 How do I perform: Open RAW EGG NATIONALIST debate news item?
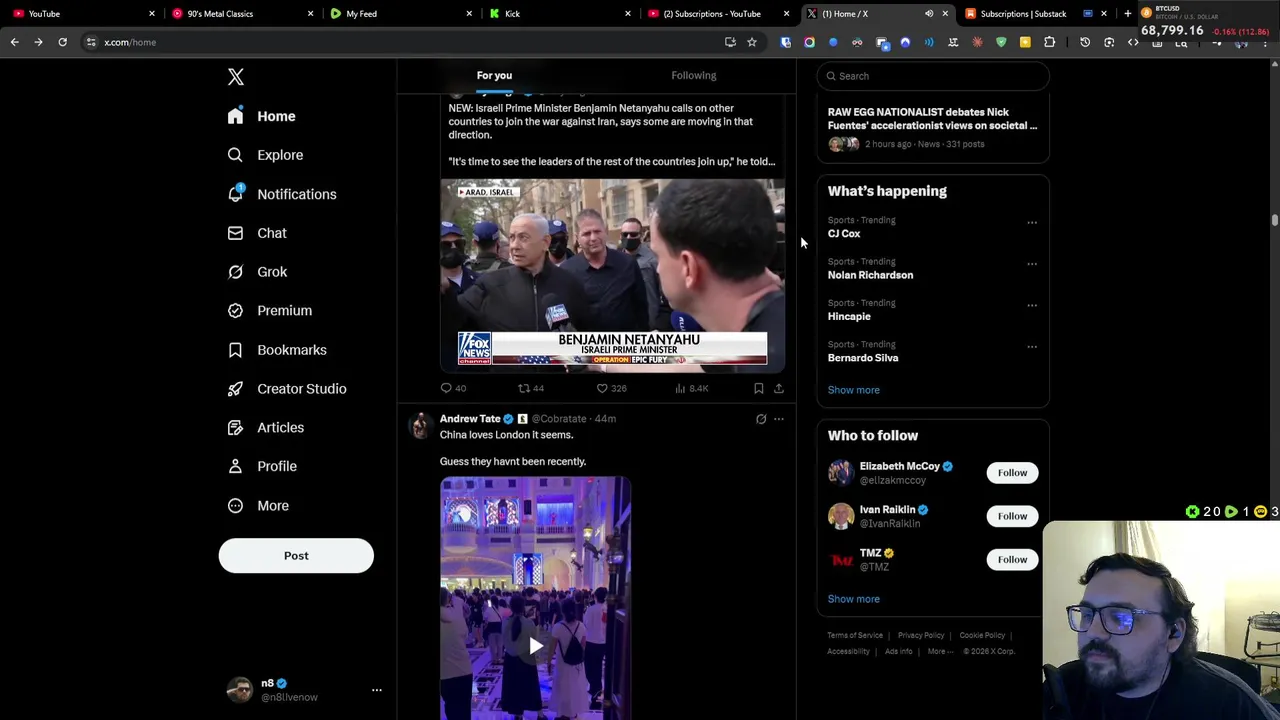coord(932,127)
